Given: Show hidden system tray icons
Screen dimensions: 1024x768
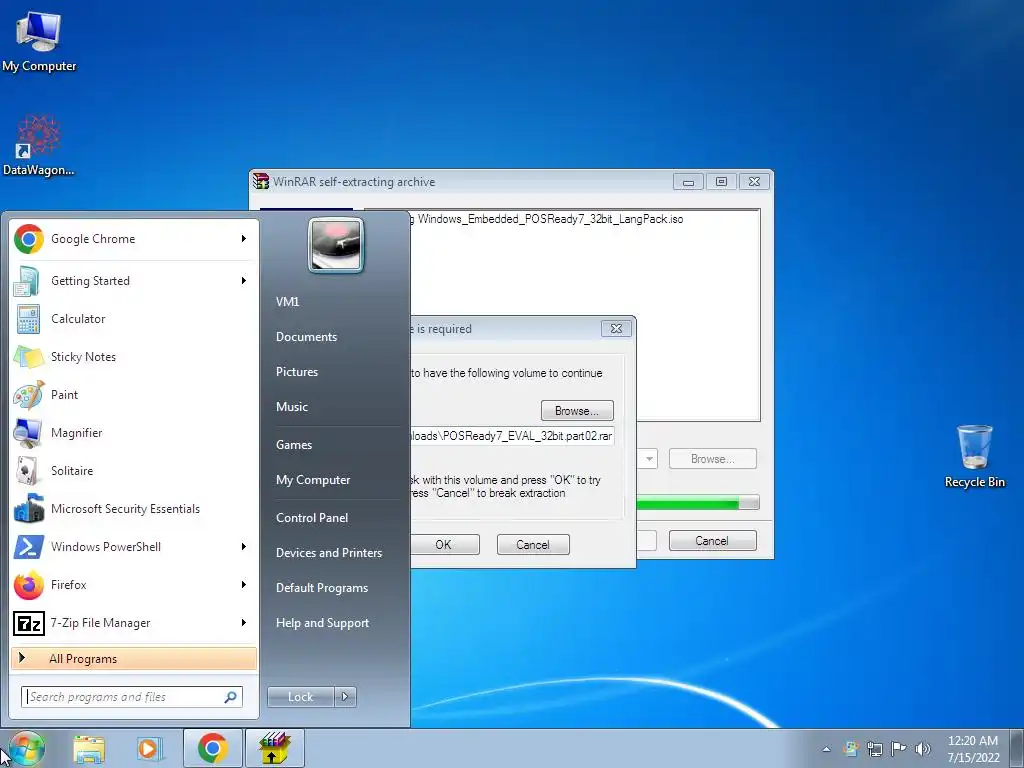Looking at the screenshot, I should pos(826,749).
